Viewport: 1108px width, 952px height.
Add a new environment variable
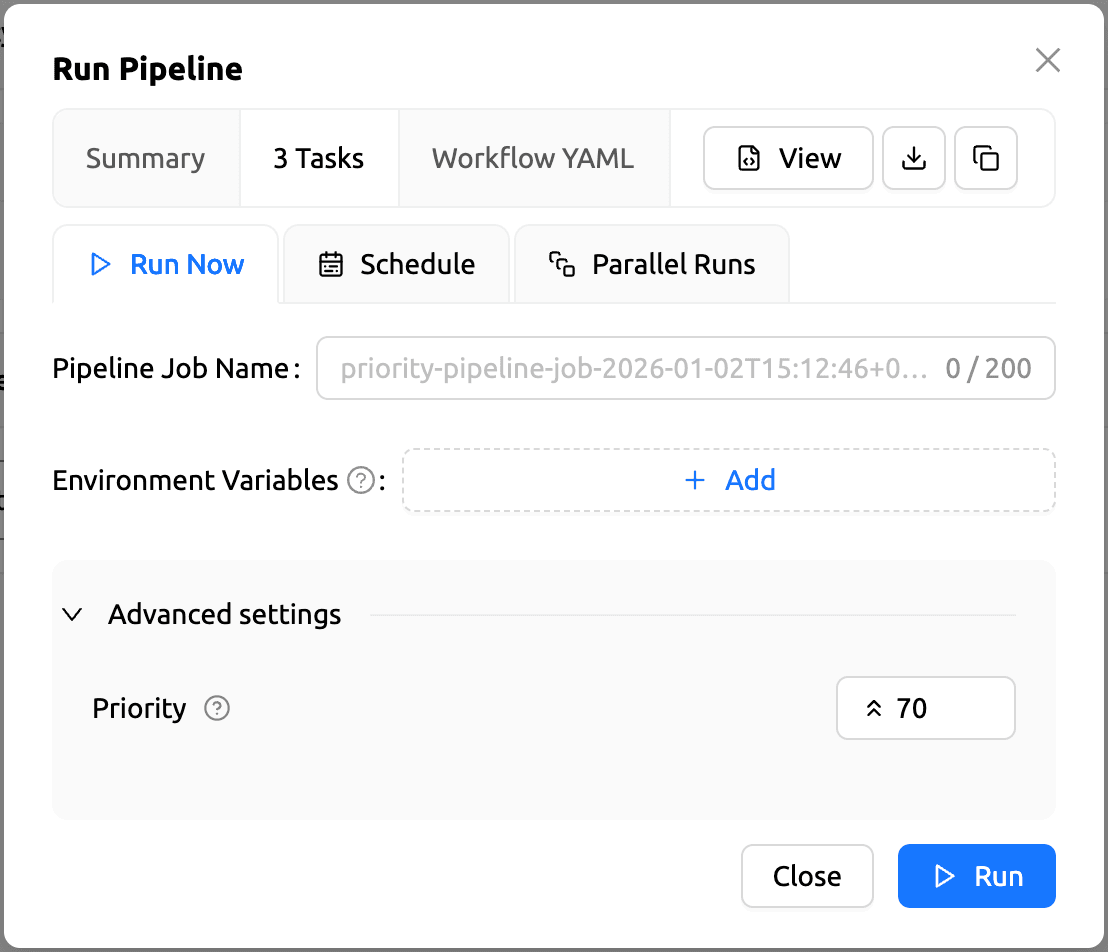[x=729, y=481]
